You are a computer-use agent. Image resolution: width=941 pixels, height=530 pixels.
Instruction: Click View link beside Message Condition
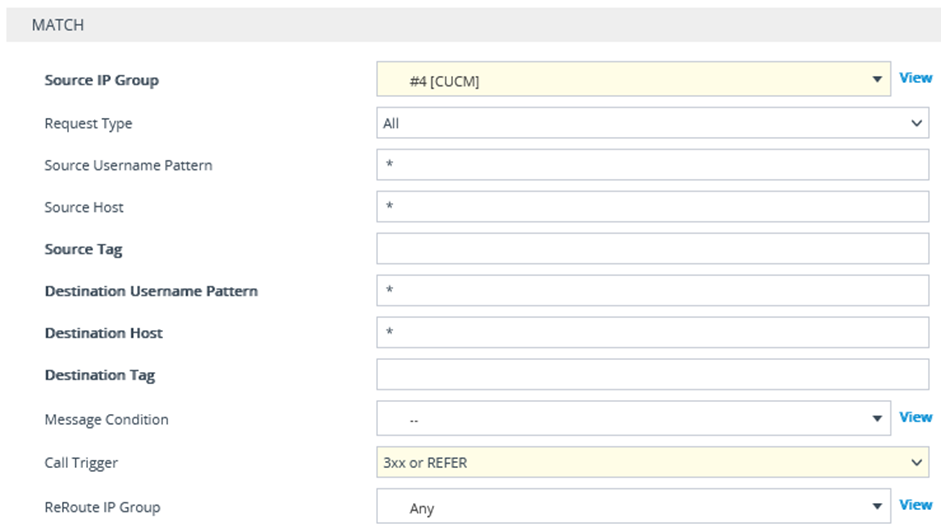(915, 417)
